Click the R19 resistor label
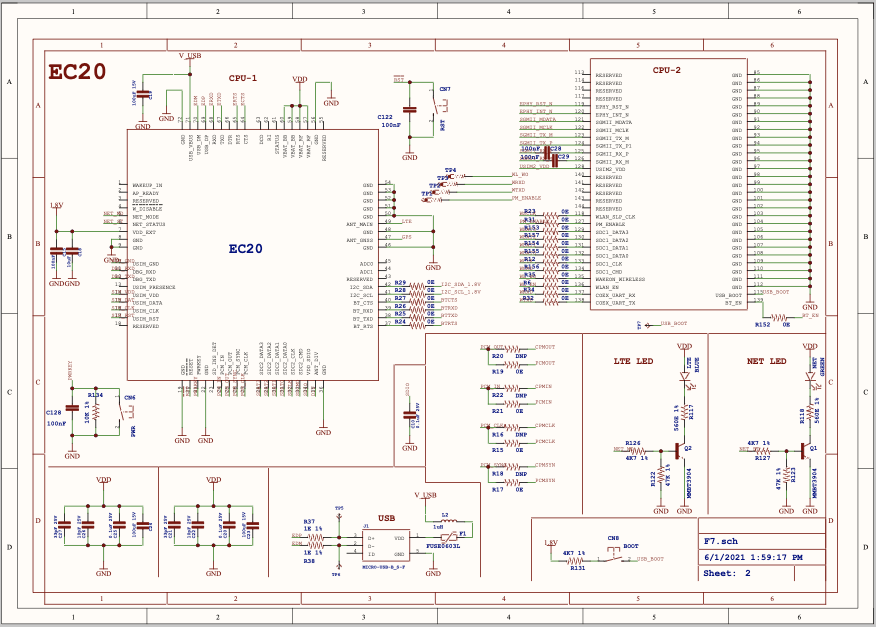876x627 pixels. pos(497,372)
